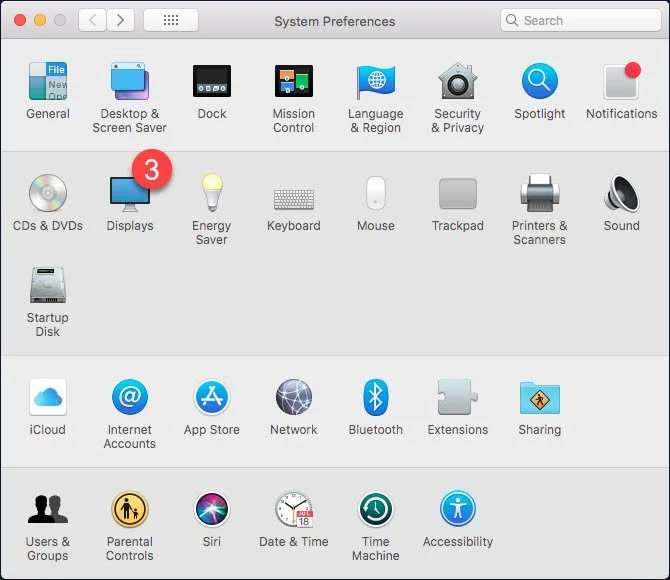670x580 pixels.
Task: Click the magnifying glass in the search field
Action: [511, 20]
